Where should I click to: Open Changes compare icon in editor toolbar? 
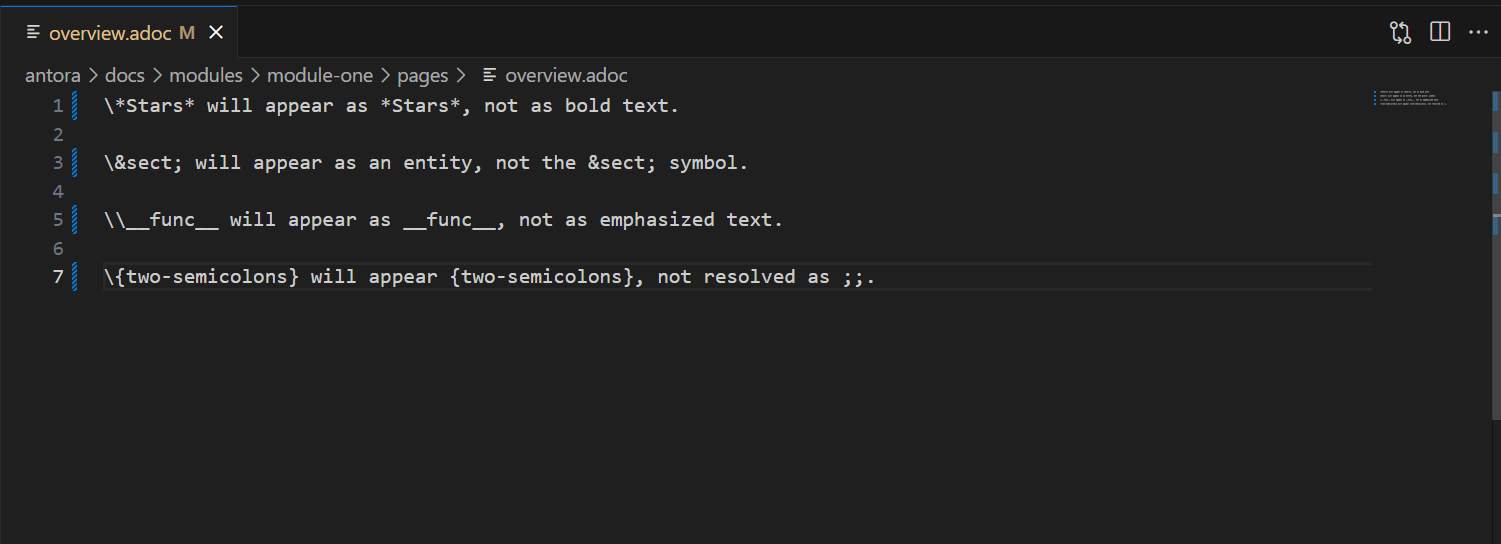tap(1400, 33)
